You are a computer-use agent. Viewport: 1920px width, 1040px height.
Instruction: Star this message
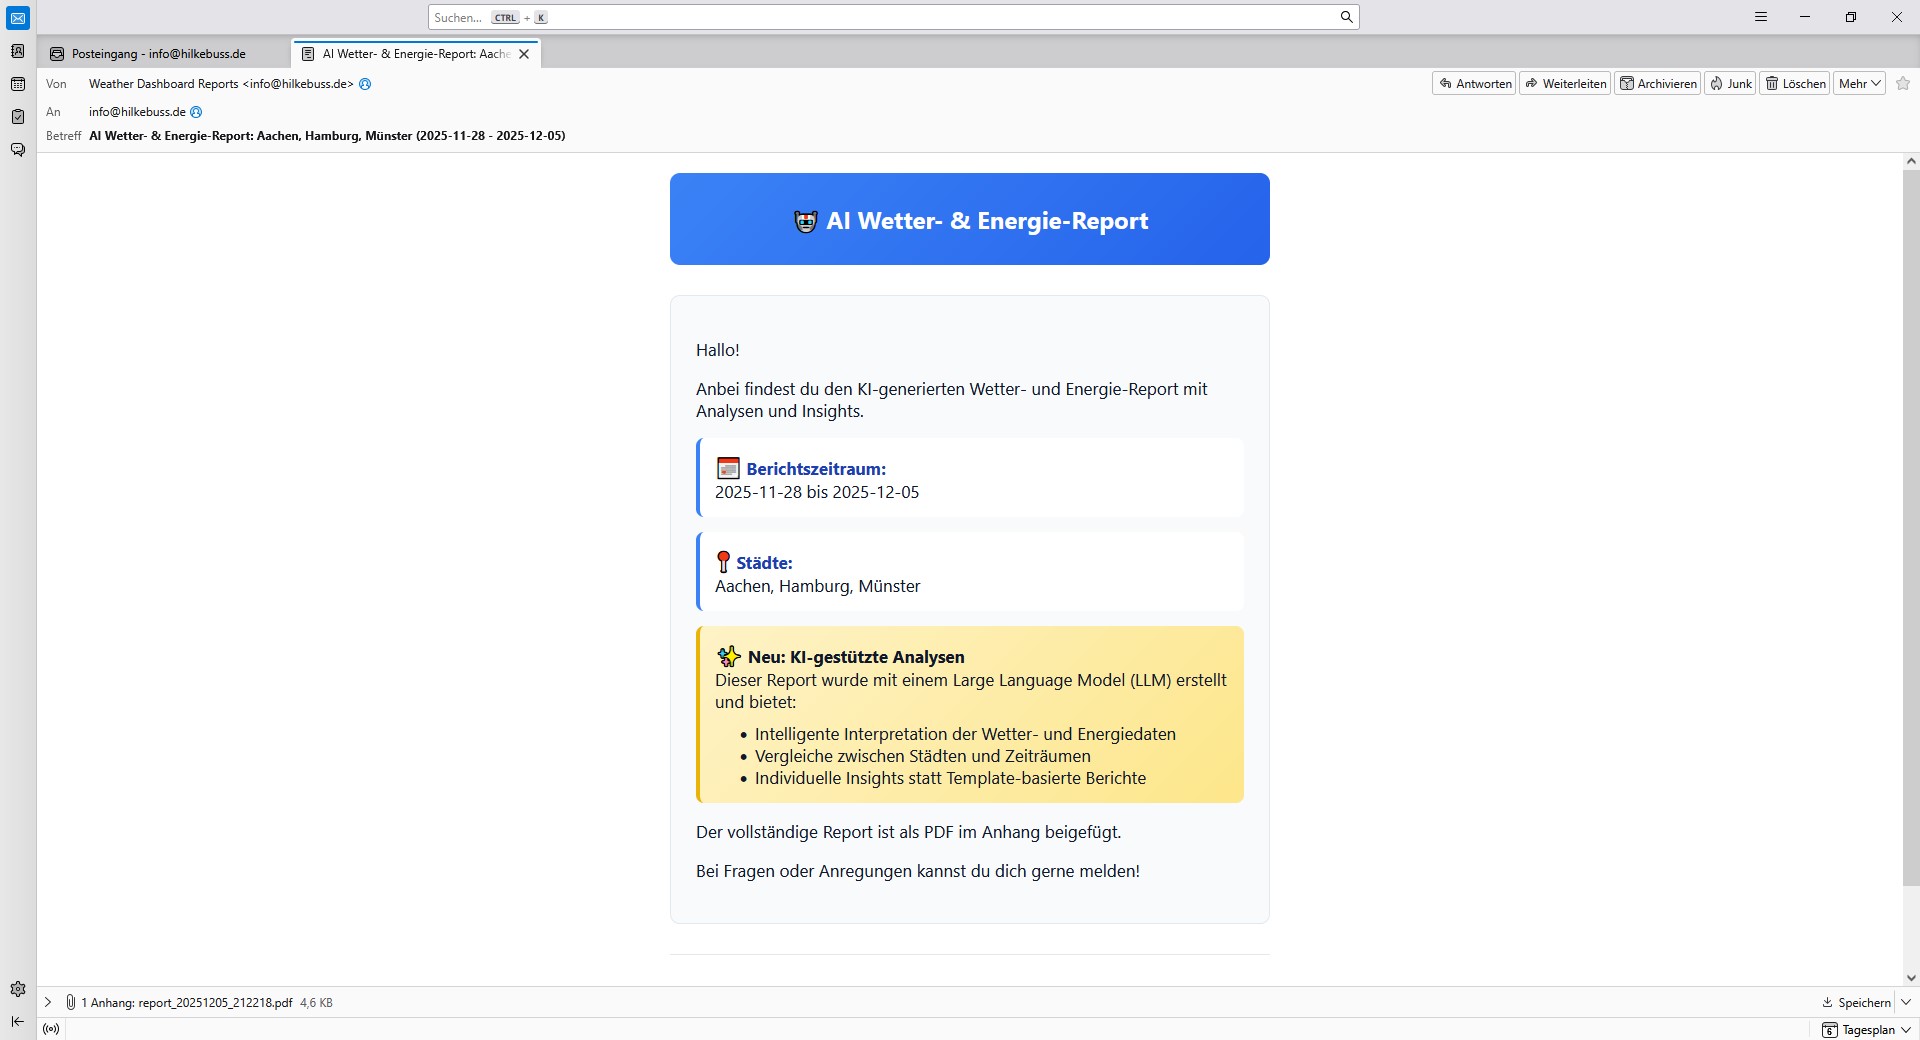coord(1903,84)
